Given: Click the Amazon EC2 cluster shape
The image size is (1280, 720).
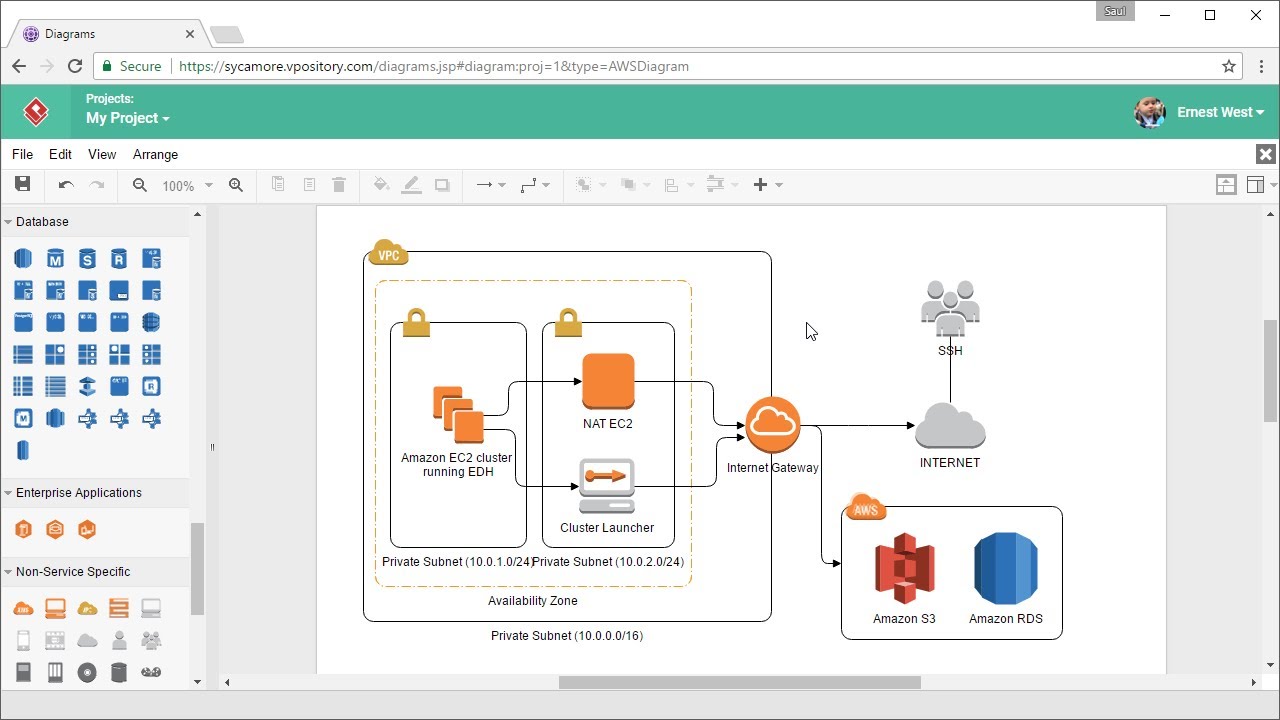Looking at the screenshot, I should pyautogui.click(x=458, y=414).
